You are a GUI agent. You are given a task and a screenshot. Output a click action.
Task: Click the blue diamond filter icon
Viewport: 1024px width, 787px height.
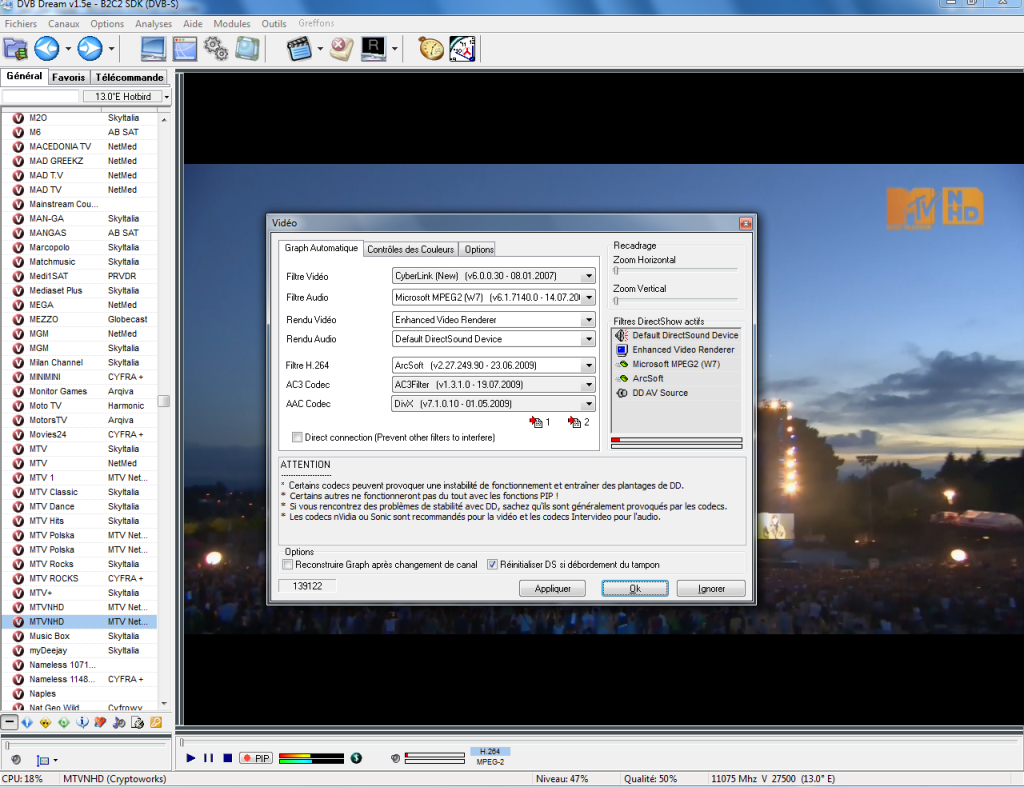click(27, 722)
